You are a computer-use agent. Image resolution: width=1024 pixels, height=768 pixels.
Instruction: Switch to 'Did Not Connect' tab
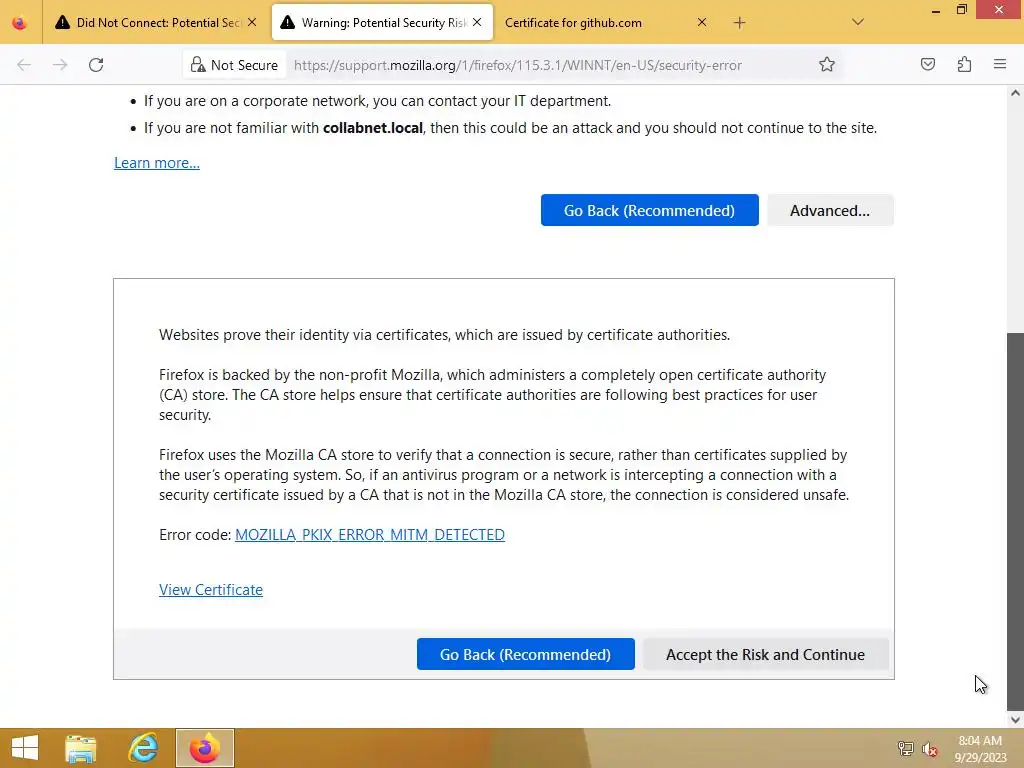[x=155, y=23]
